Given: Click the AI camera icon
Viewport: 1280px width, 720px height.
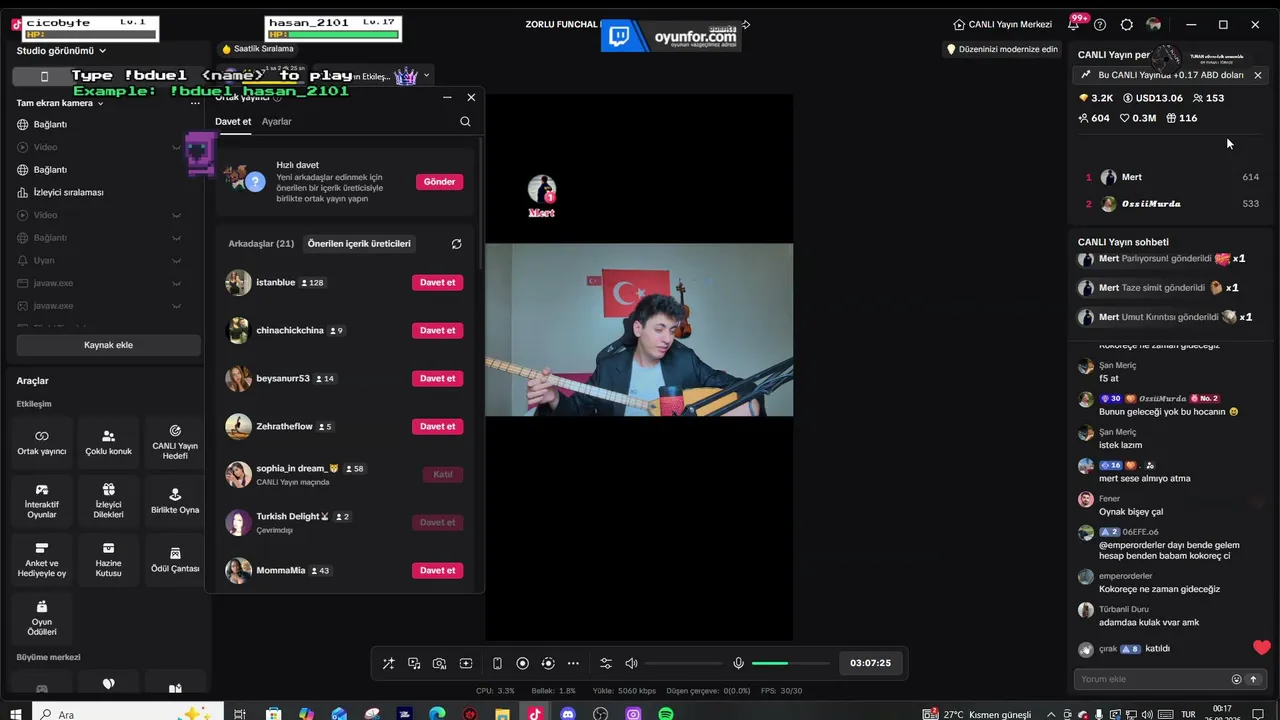Looking at the screenshot, I should click(x=440, y=663).
